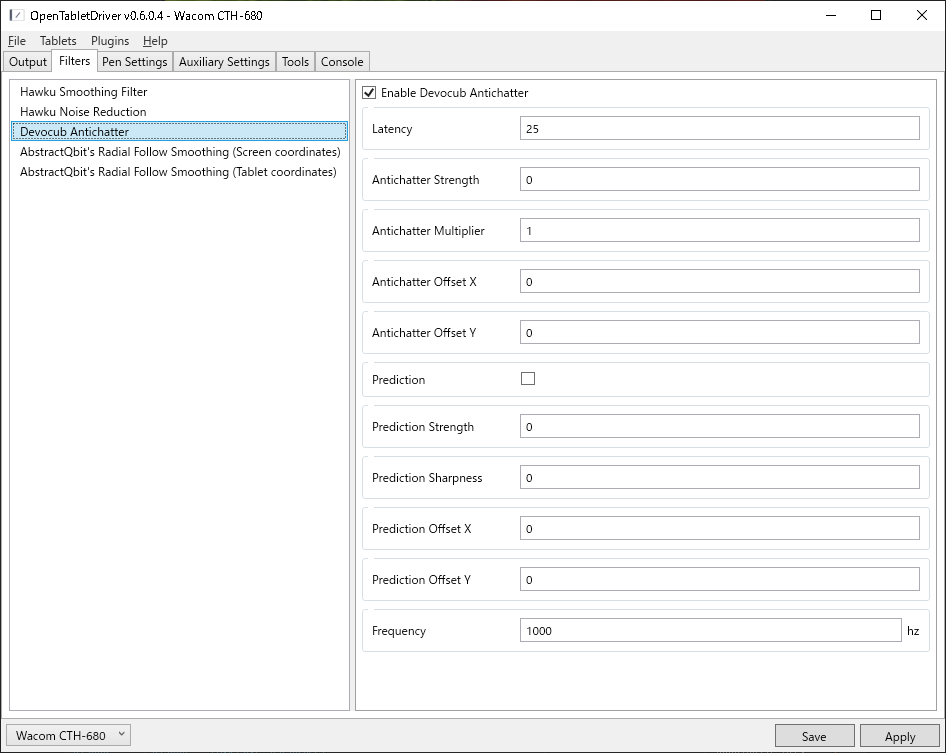Click the Frequency input field
Viewport: 946px width, 753px height.
(711, 631)
